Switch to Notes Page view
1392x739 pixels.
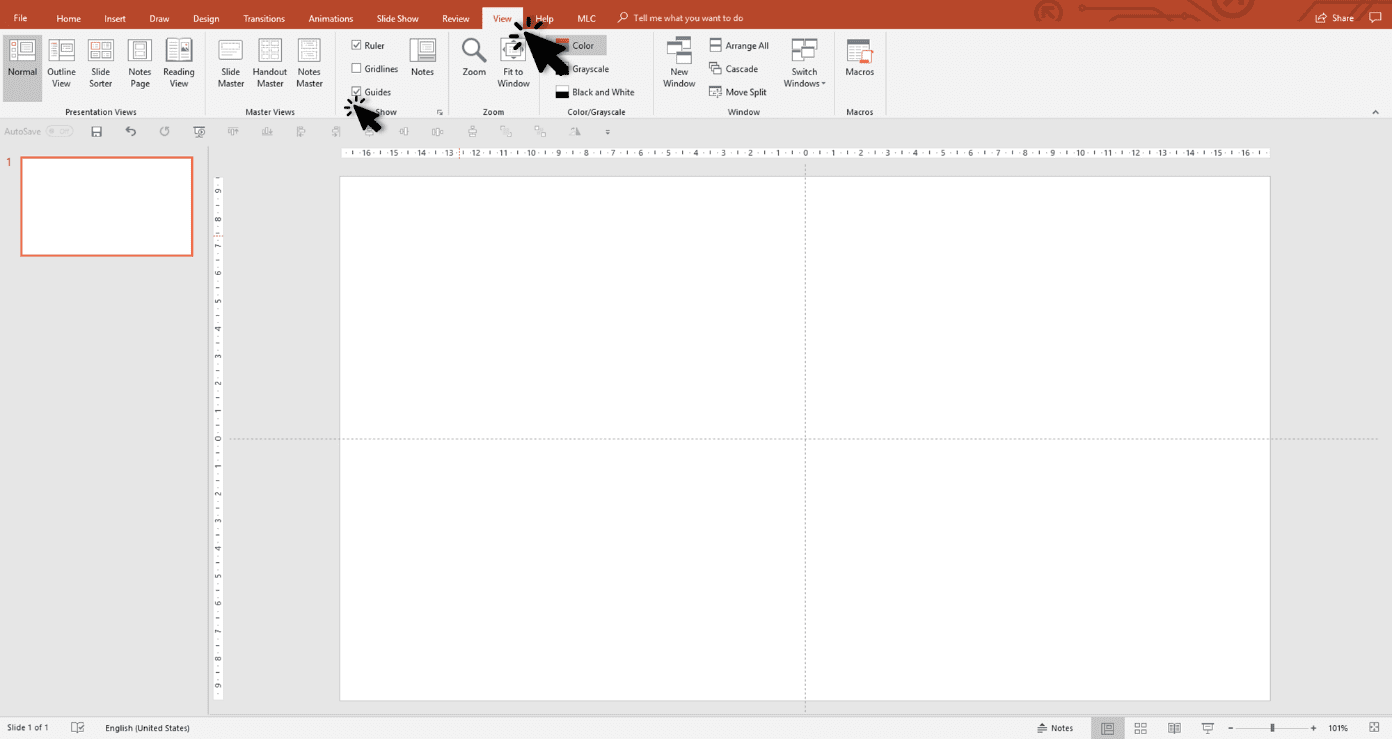139,62
